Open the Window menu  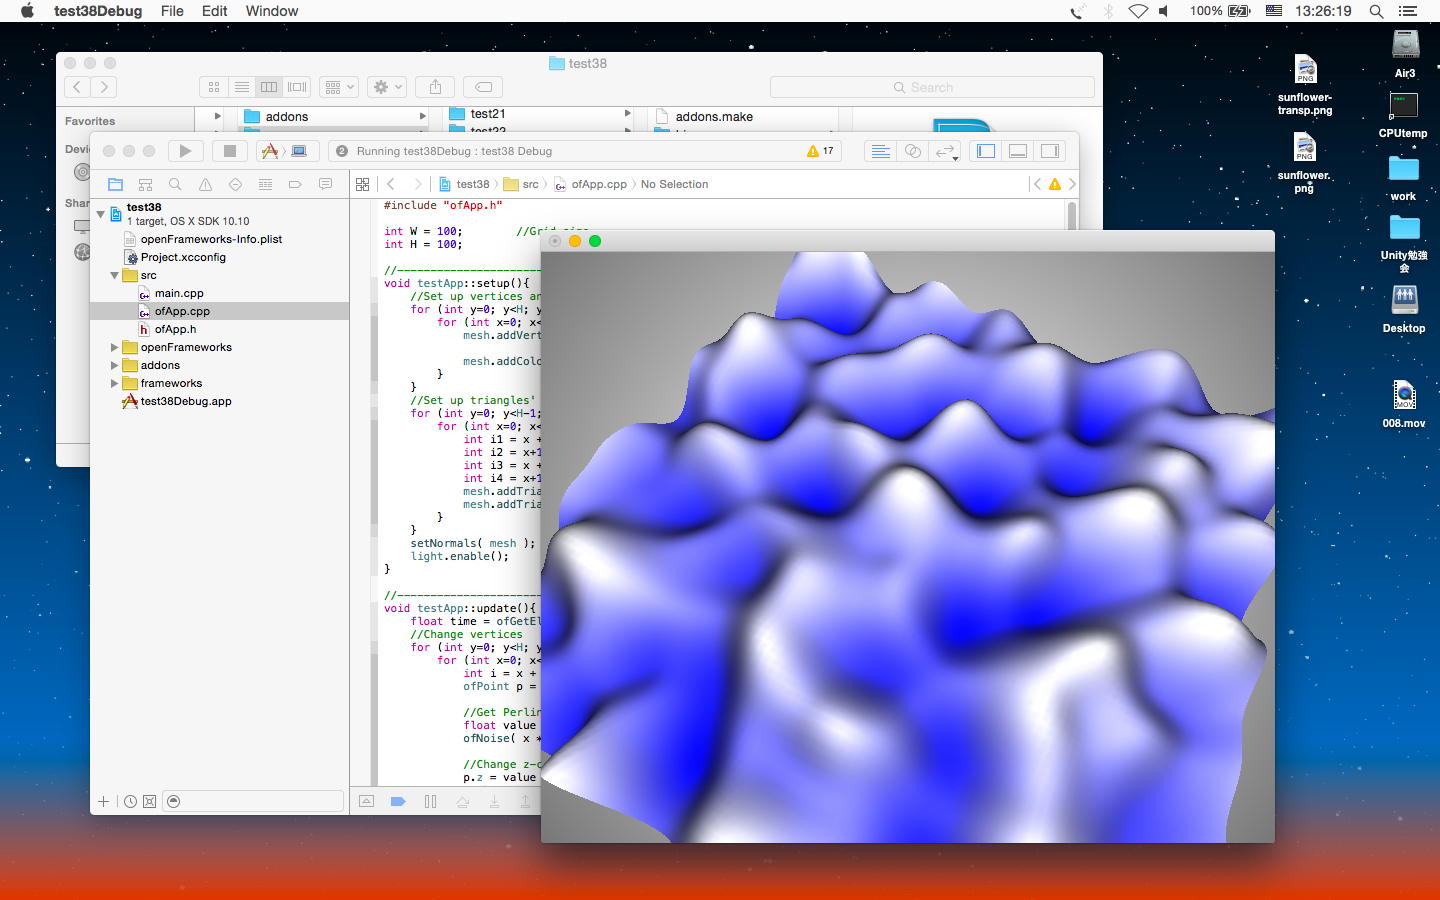tap(272, 11)
